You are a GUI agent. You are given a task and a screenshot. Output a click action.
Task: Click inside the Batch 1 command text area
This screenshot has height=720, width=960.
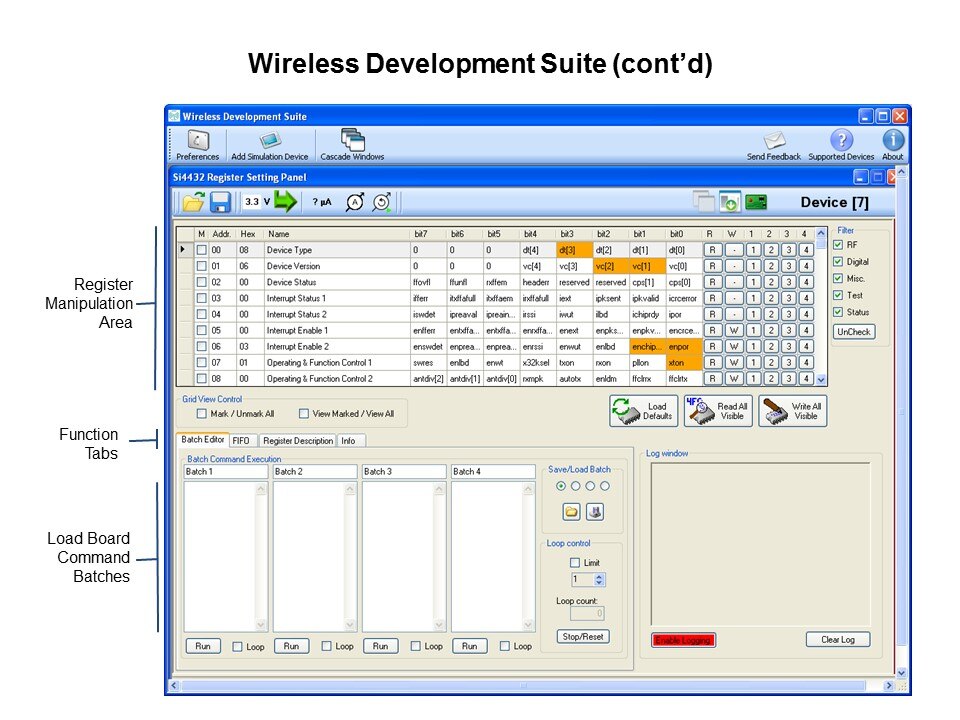220,555
